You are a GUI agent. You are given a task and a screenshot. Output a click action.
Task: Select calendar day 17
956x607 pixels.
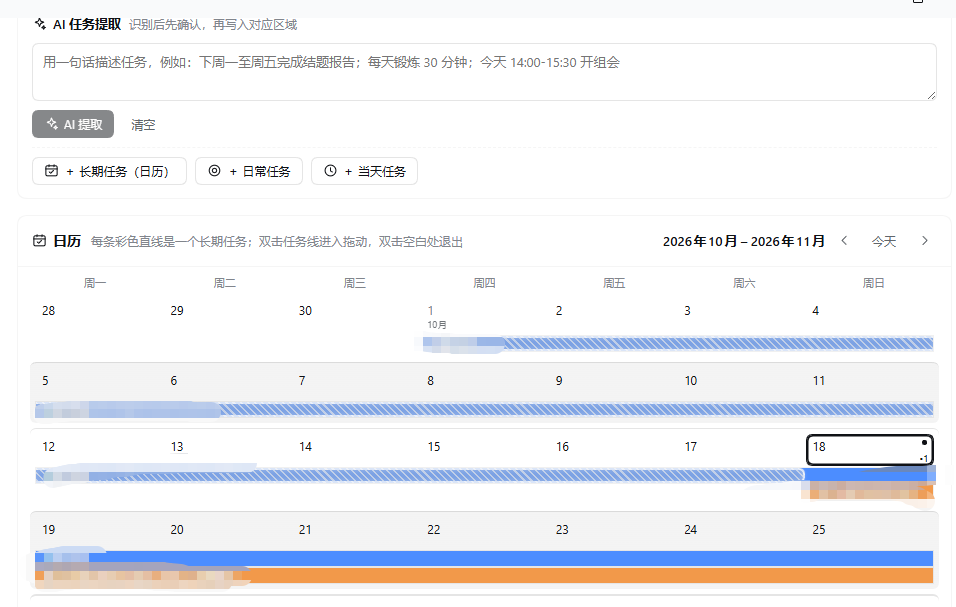point(691,447)
